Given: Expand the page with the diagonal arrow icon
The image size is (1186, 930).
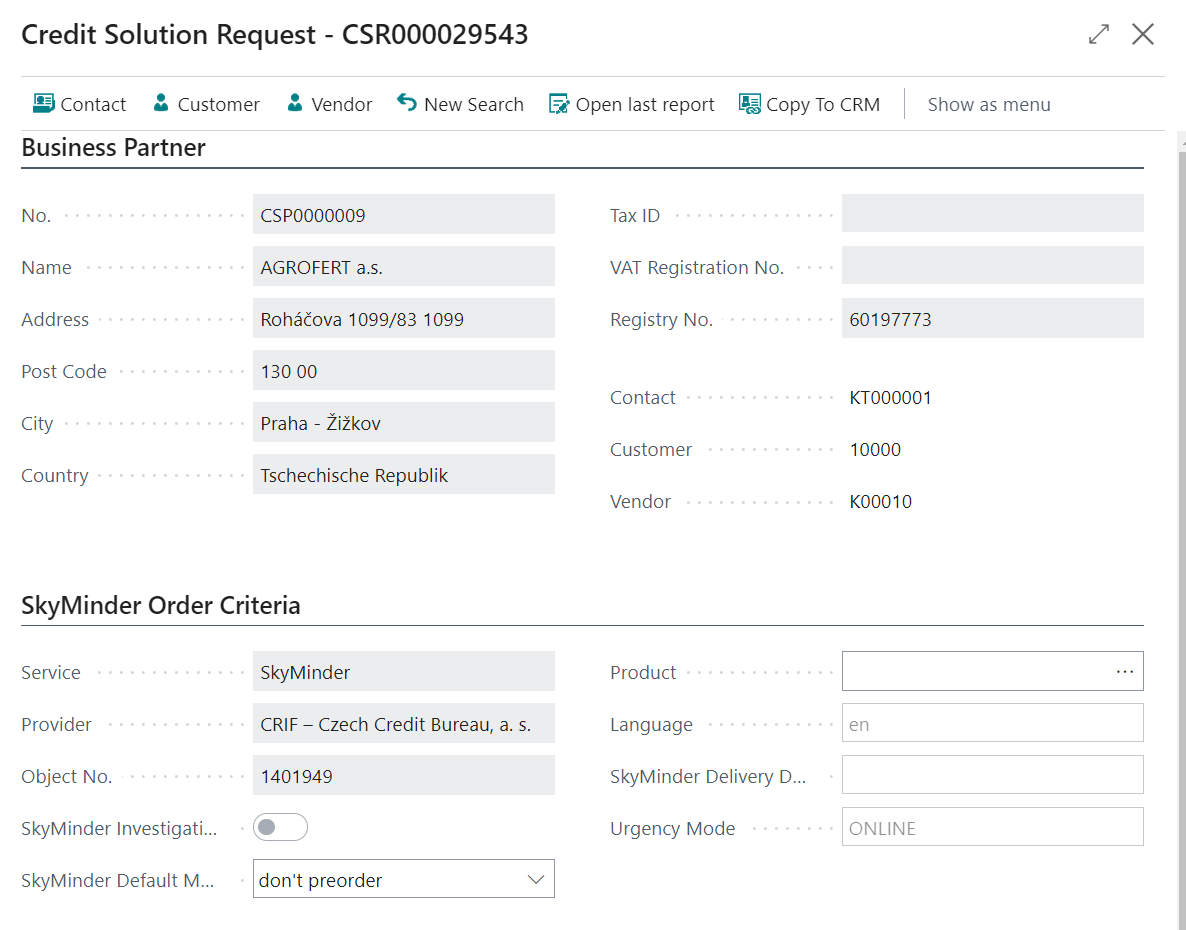Looking at the screenshot, I should tap(1098, 33).
